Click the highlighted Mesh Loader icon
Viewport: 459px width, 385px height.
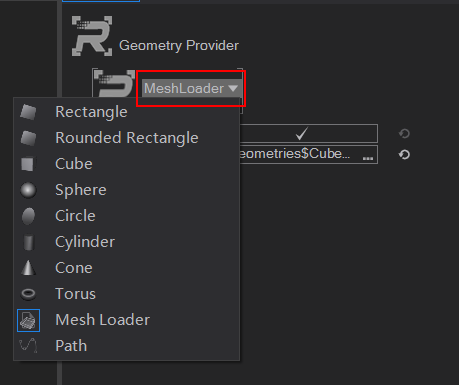[28, 320]
